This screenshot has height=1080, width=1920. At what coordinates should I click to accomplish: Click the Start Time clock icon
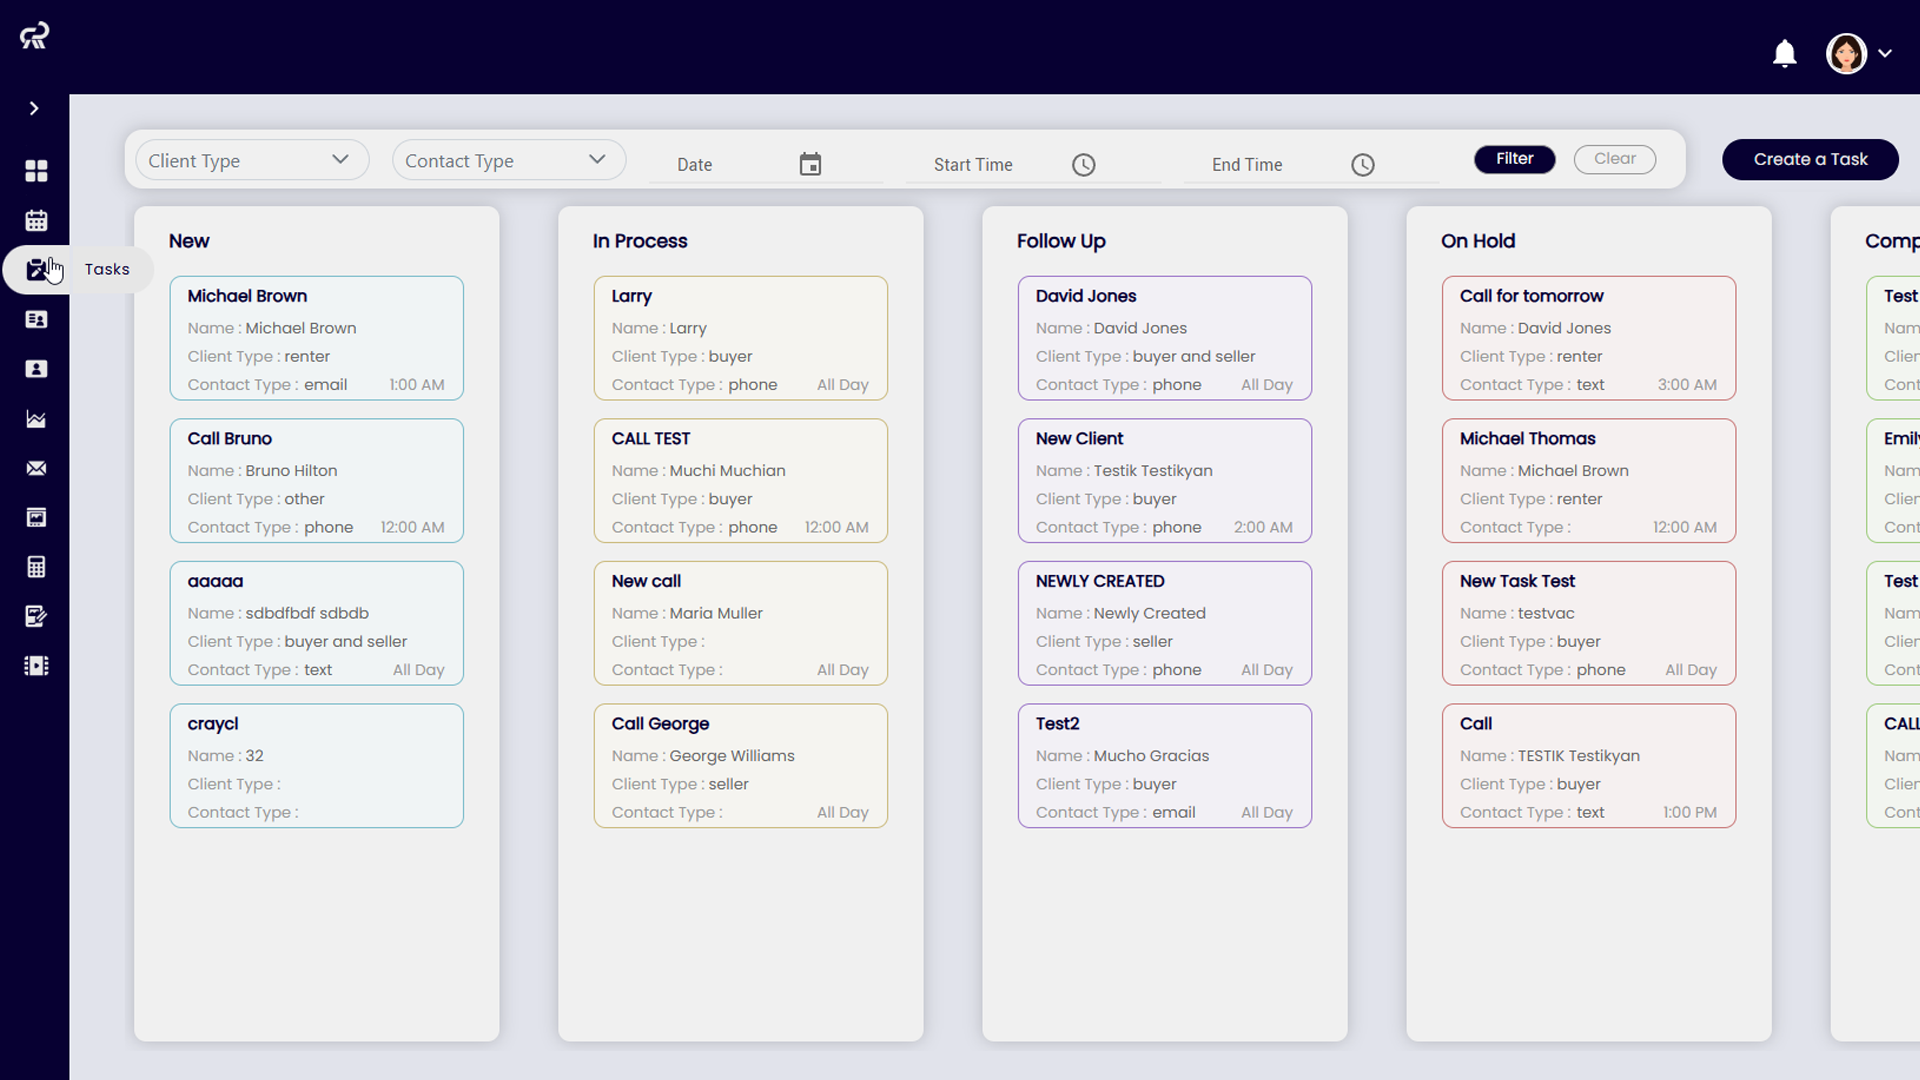point(1083,165)
